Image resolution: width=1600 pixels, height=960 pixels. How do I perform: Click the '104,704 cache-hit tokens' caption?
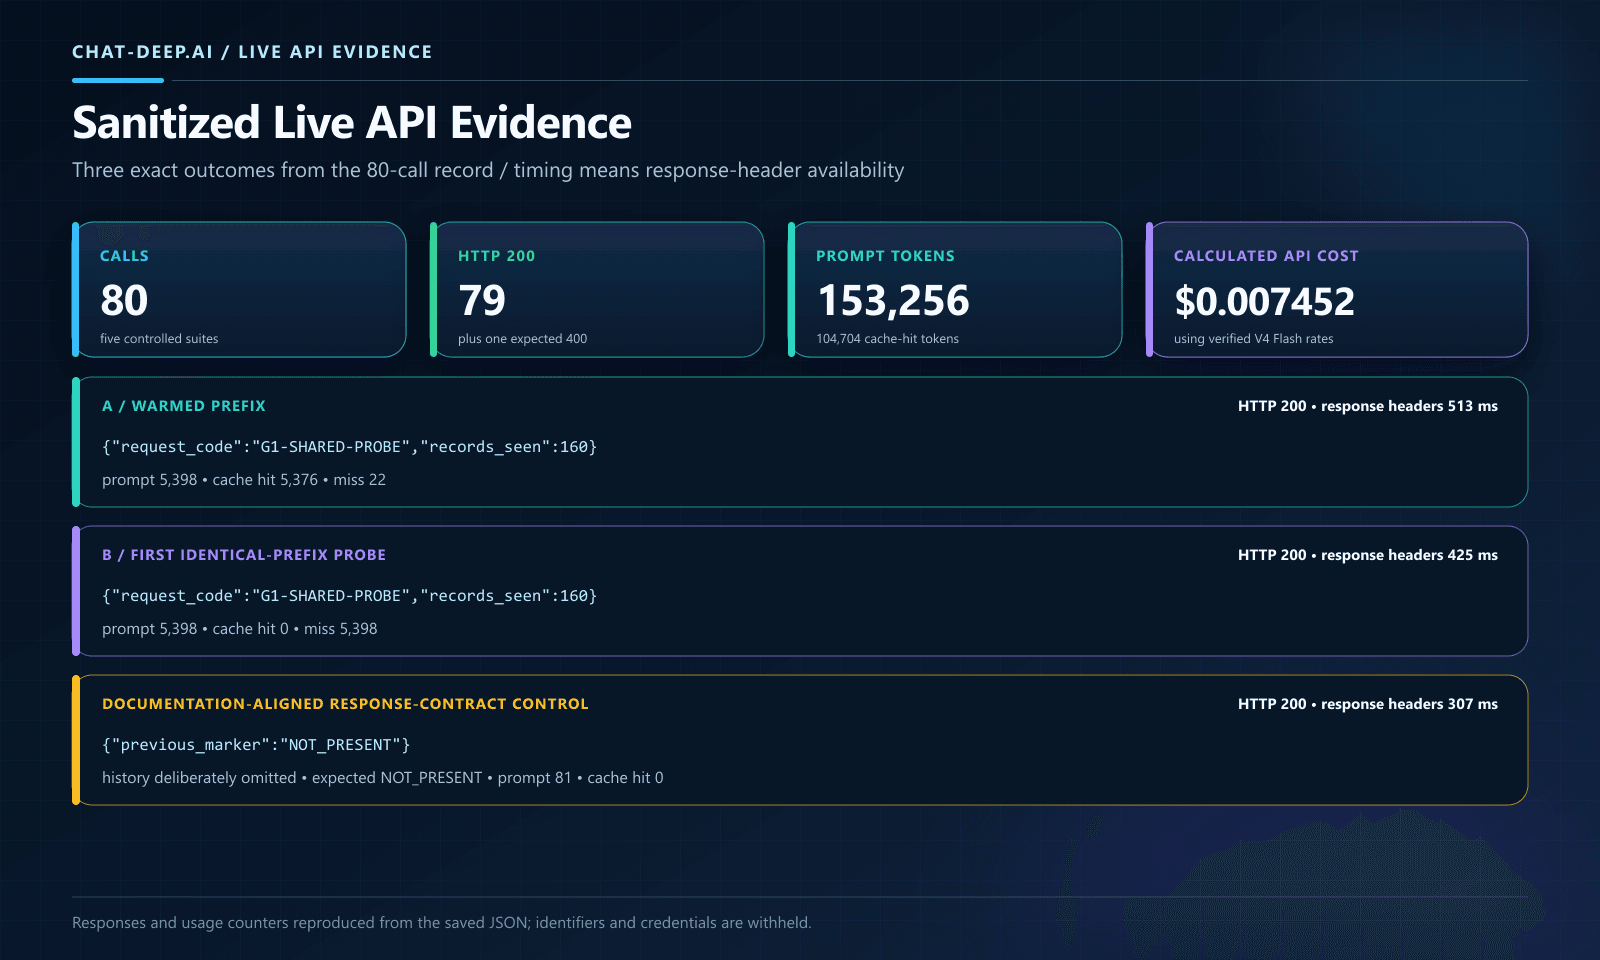887,339
